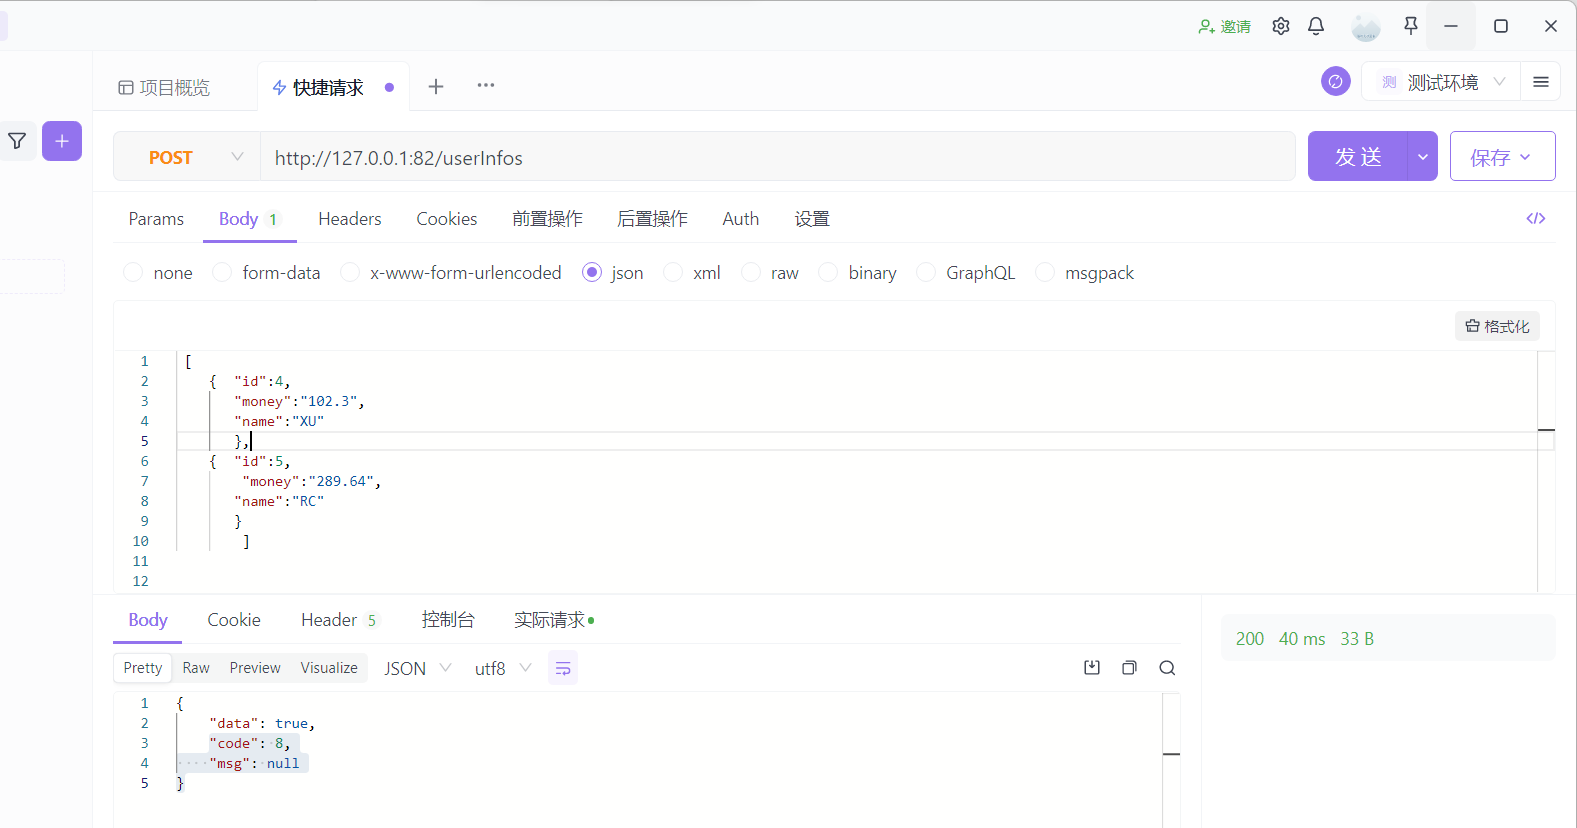Click the user avatar icon
Viewport: 1577px width, 828px height.
point(1365,27)
